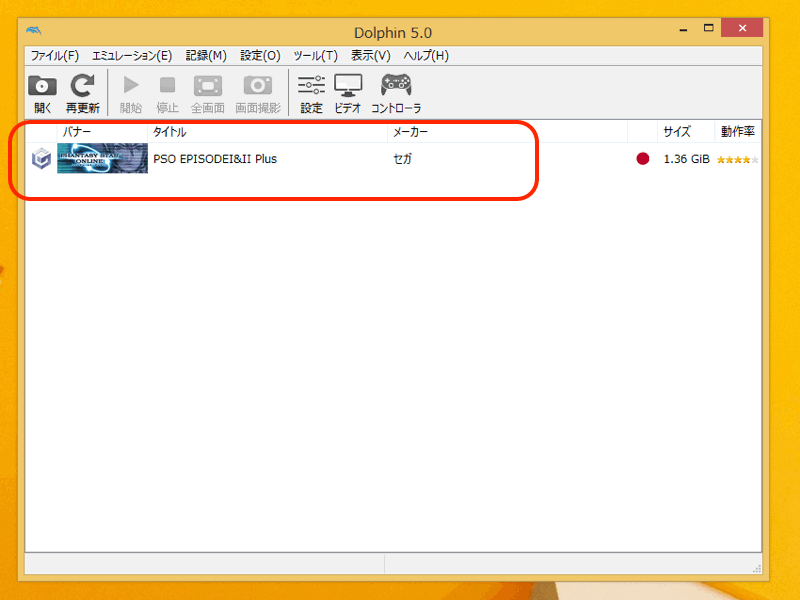The image size is (800, 600).
Task: Sort by the 動作率 column header
Action: click(x=738, y=132)
